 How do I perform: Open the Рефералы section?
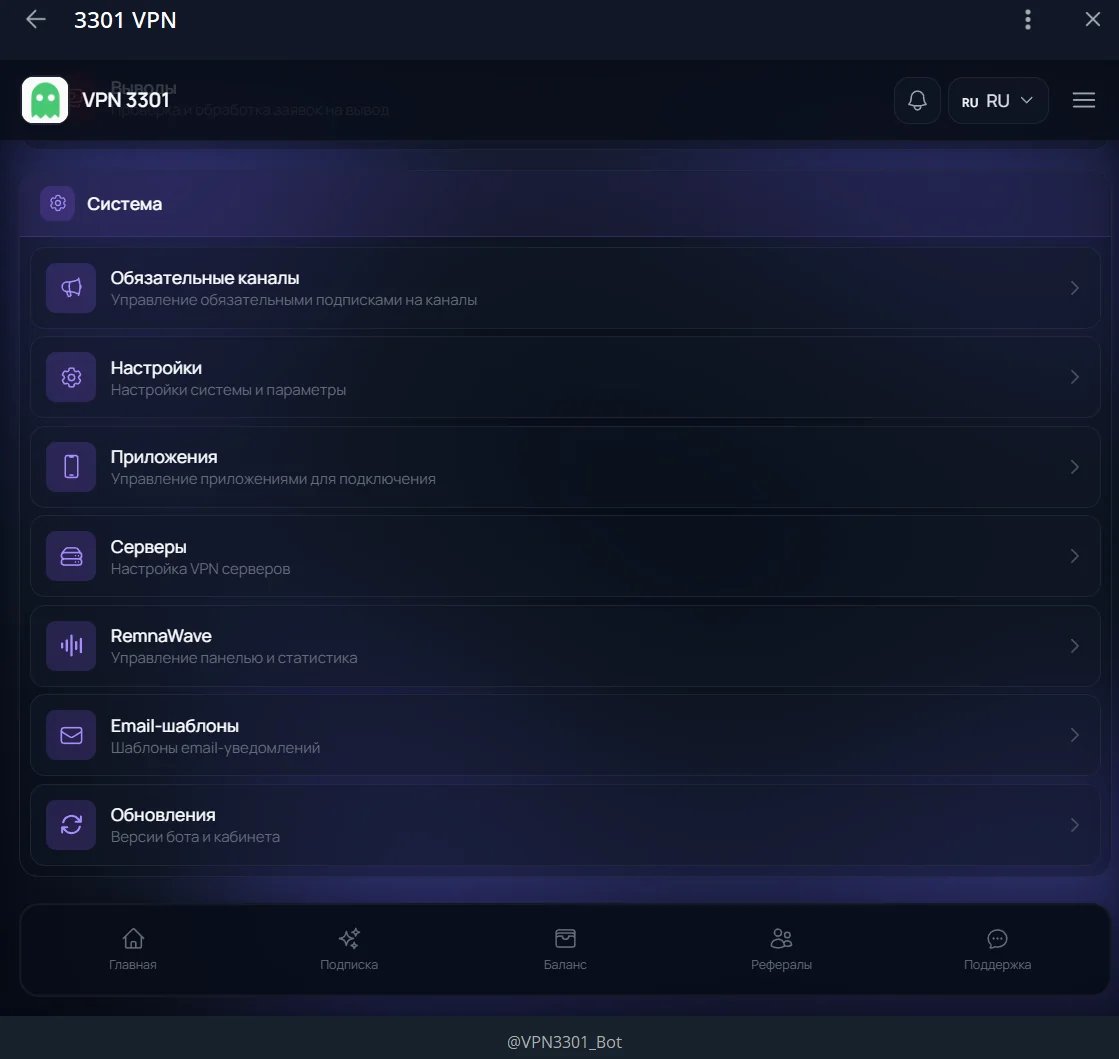click(781, 948)
